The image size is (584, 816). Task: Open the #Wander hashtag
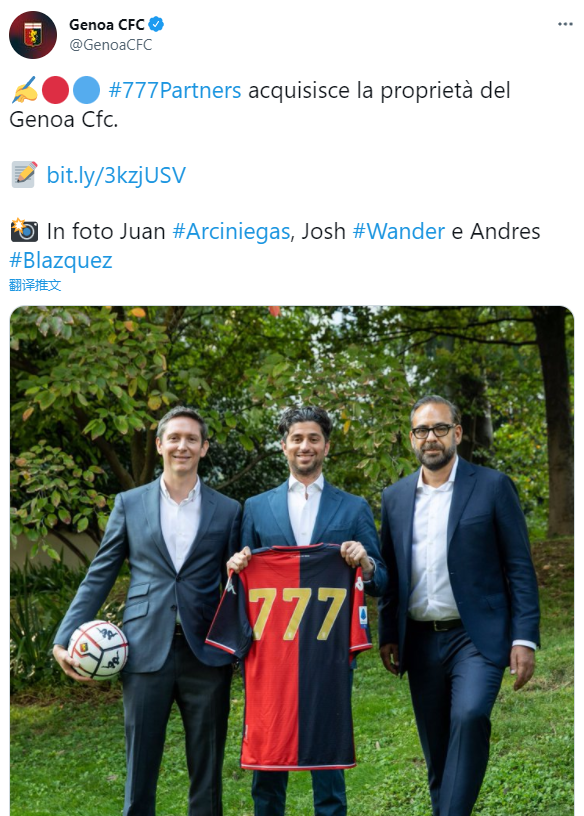click(x=399, y=232)
